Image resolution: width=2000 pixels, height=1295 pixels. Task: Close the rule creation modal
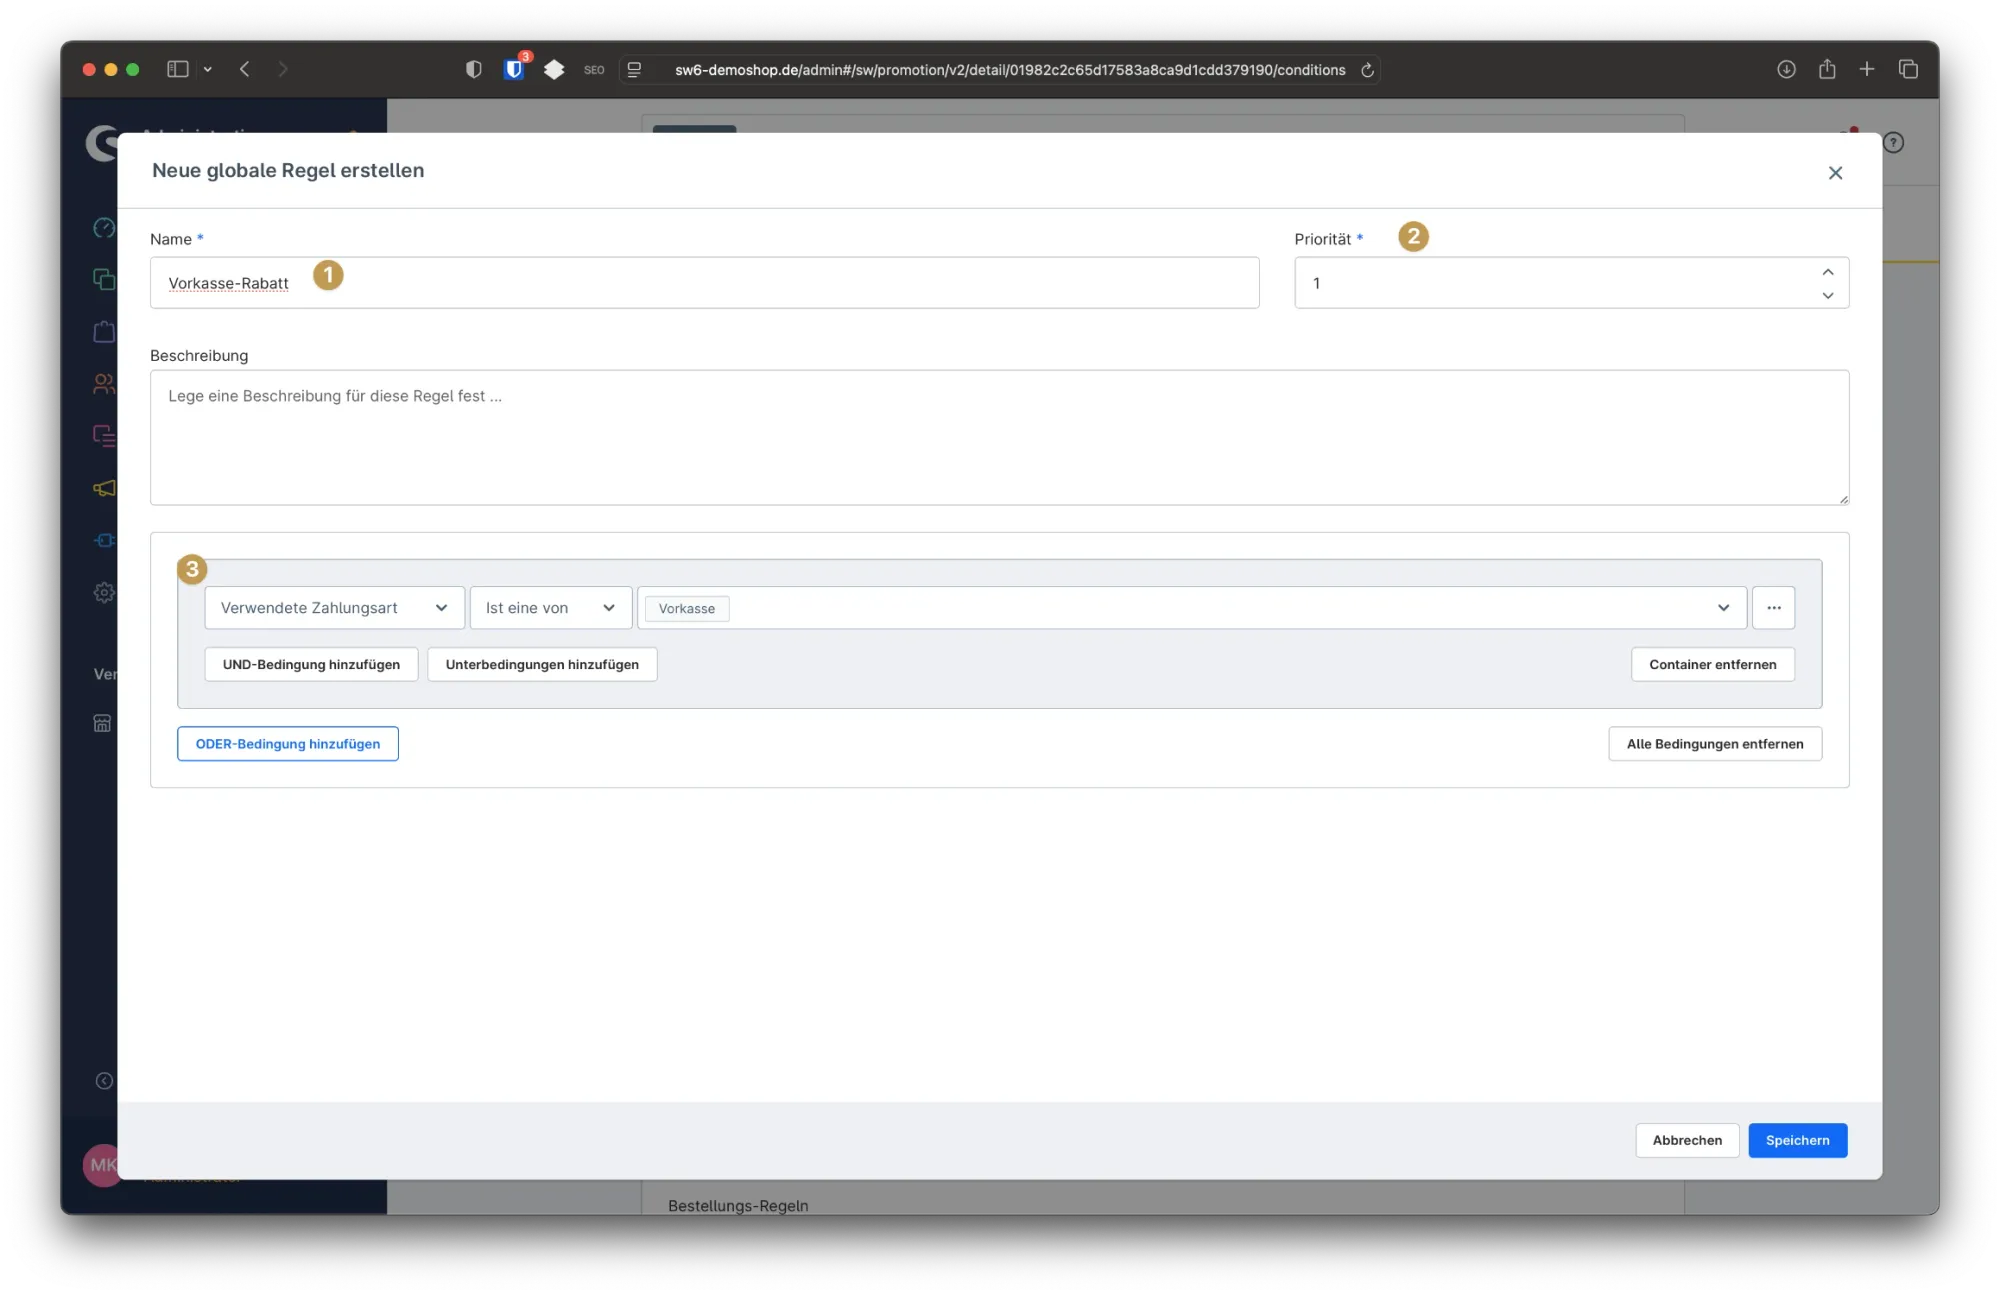[x=1835, y=173]
